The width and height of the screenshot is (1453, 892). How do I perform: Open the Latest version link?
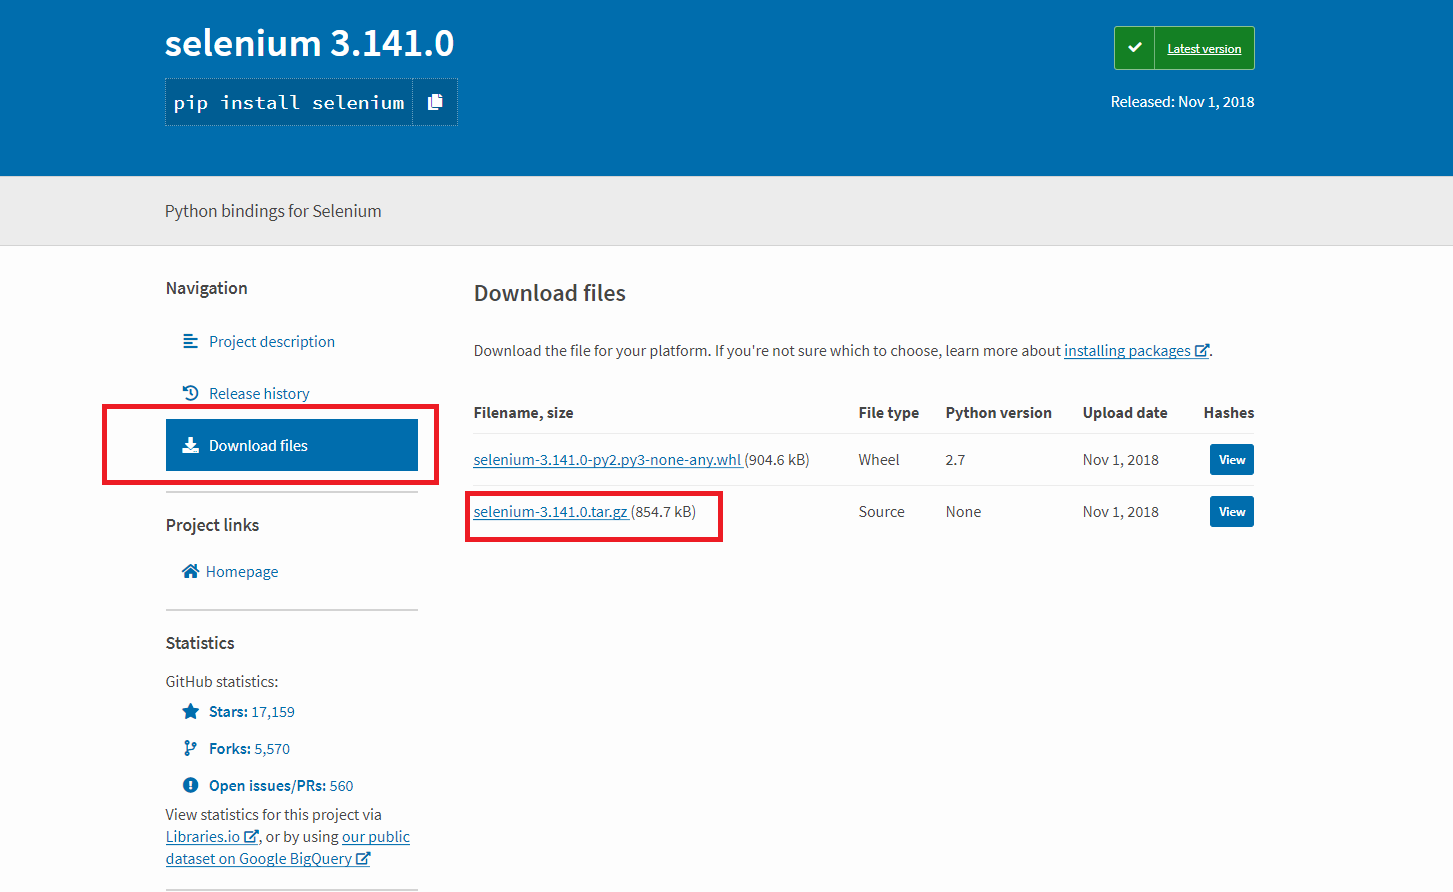tap(1204, 48)
